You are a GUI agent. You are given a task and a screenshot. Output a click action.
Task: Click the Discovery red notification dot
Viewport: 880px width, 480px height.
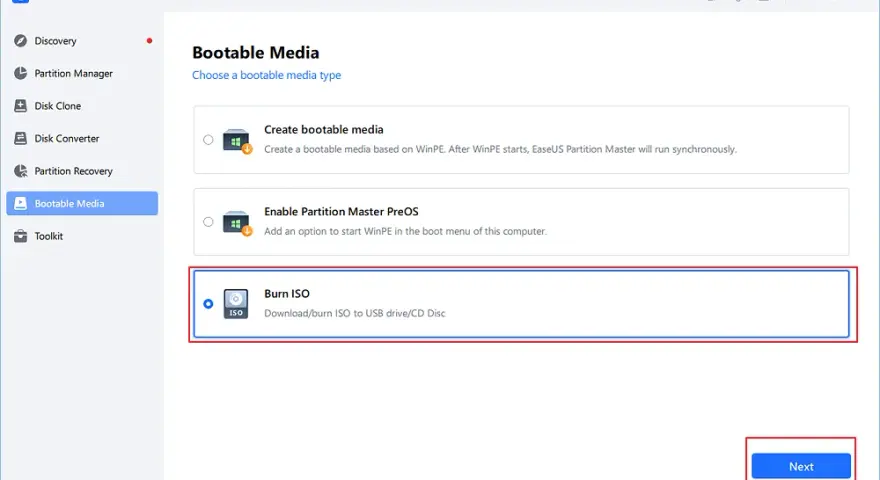click(149, 40)
